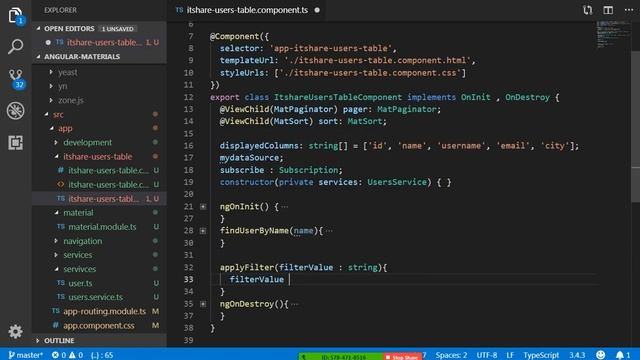Change indentation via Spaces: 2
640x360 pixels.
point(451,355)
